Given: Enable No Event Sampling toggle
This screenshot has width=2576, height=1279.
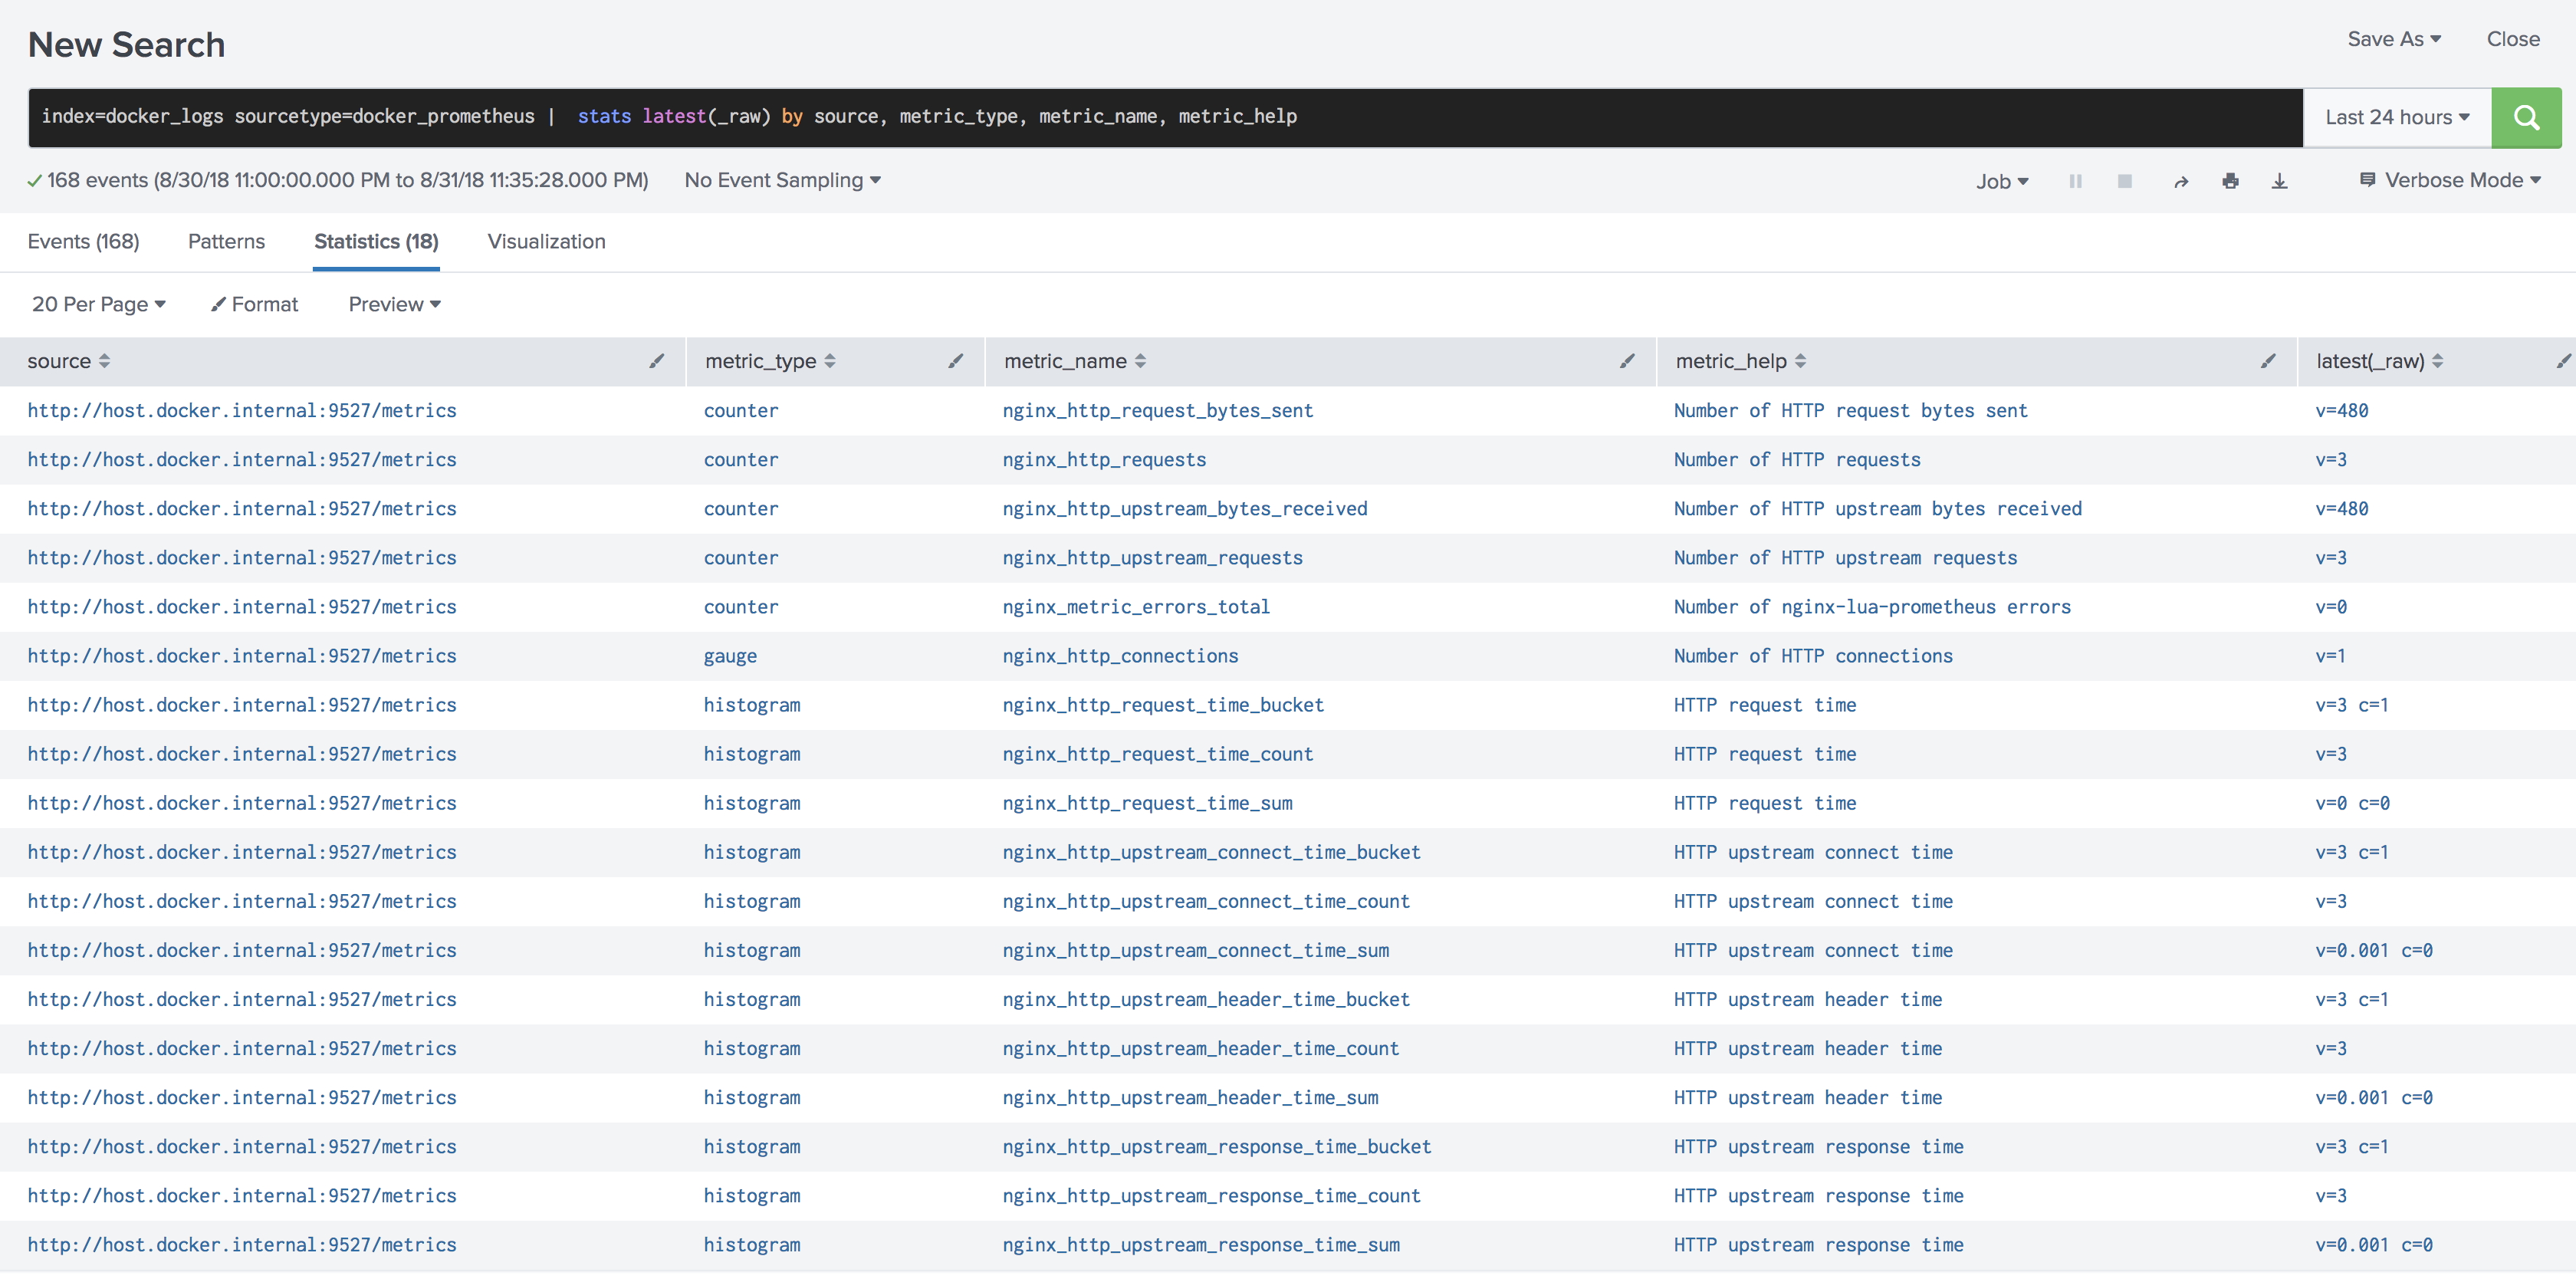Looking at the screenshot, I should click(x=782, y=178).
